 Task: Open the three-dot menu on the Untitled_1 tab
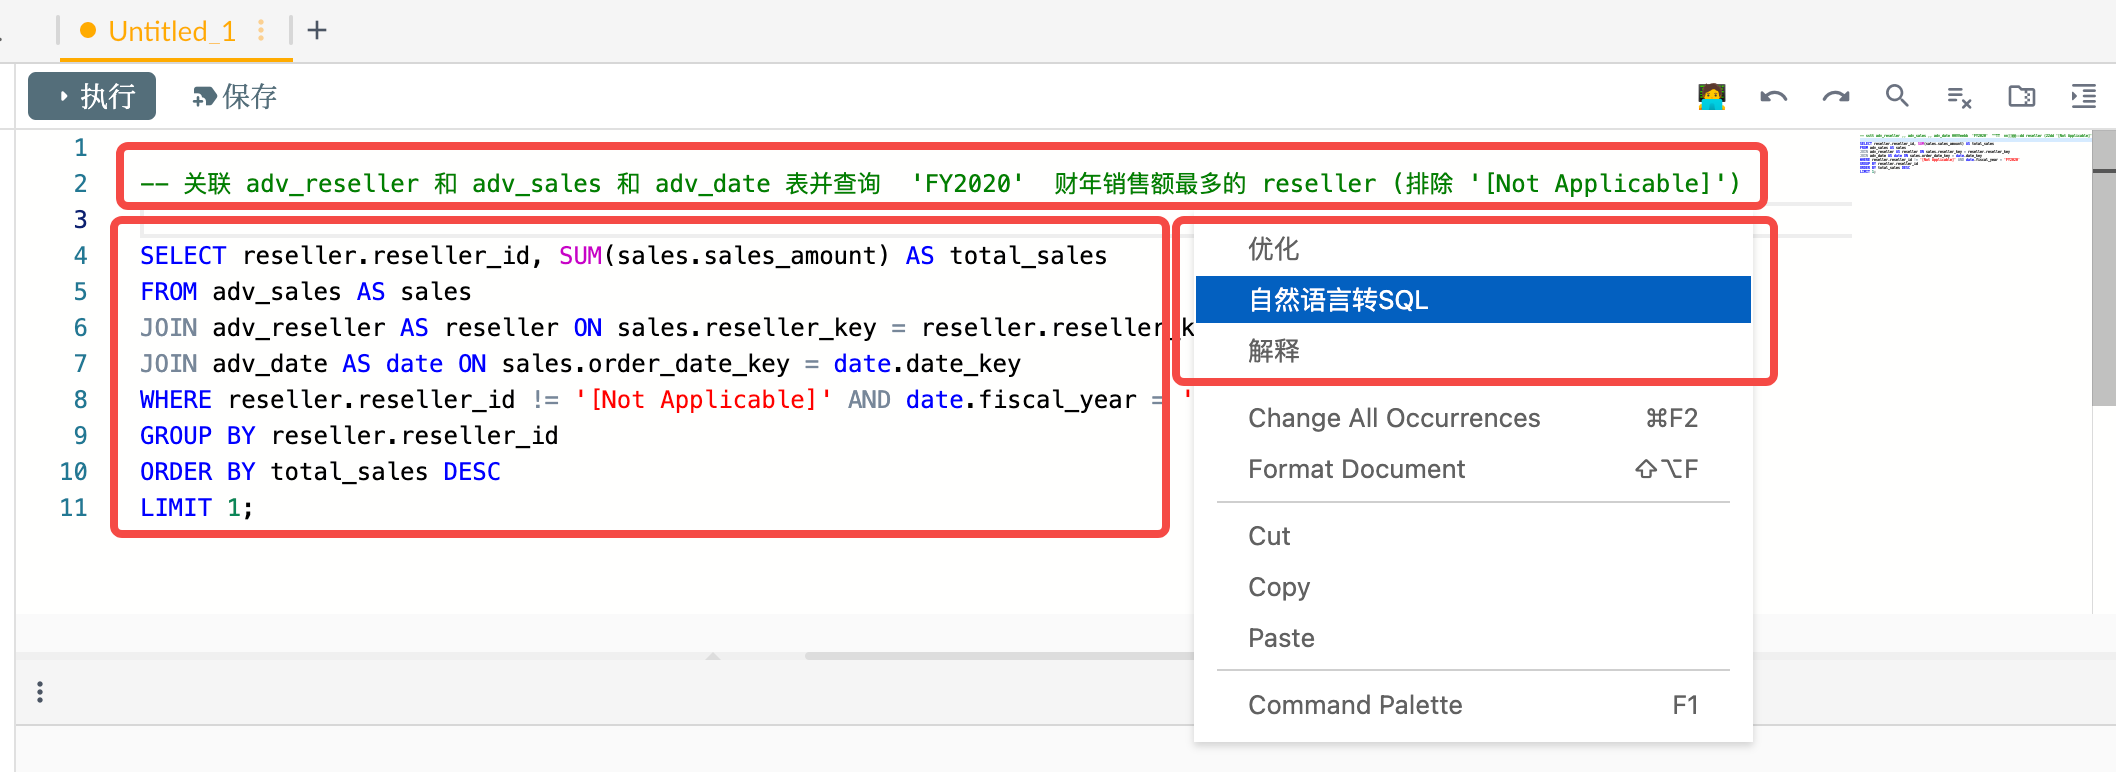[x=261, y=31]
